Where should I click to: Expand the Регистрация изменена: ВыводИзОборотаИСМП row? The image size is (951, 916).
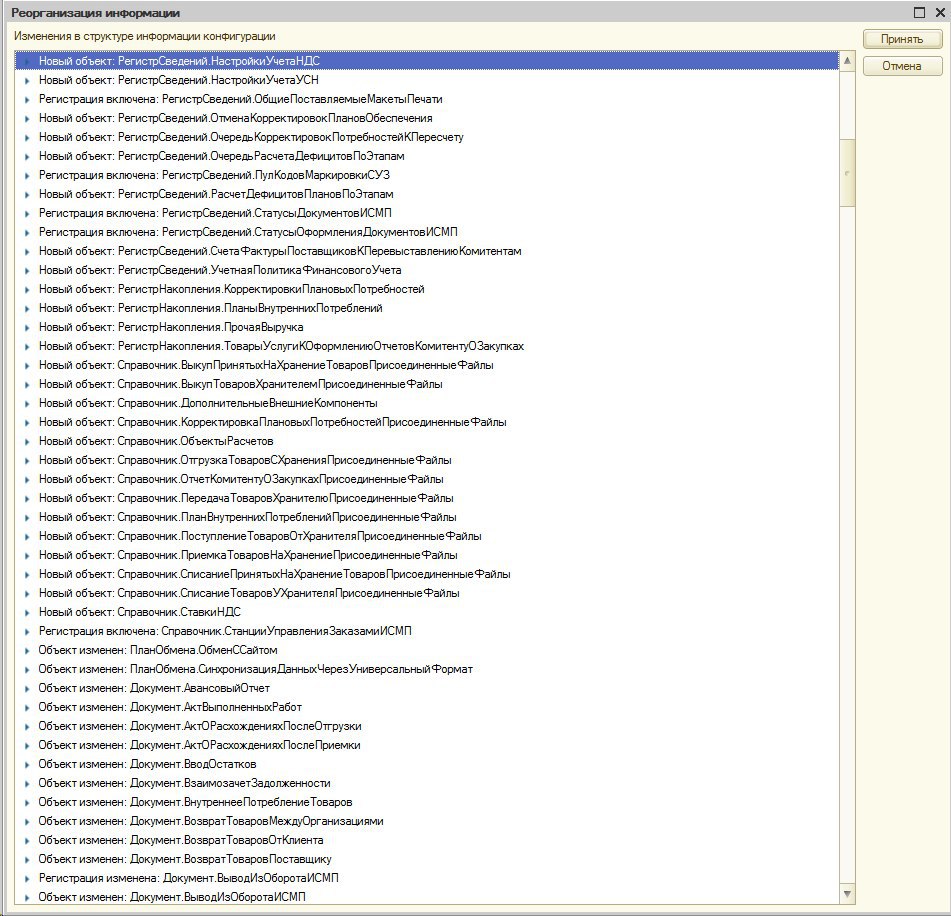click(27, 878)
